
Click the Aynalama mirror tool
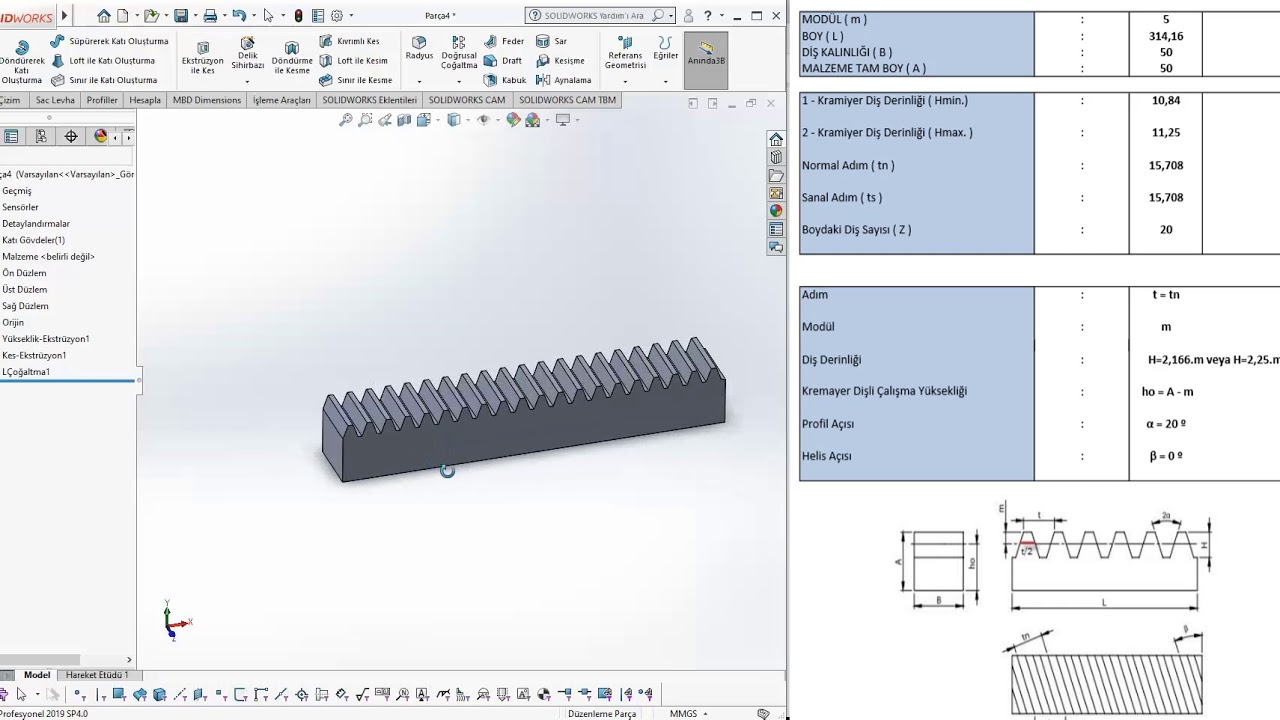tap(563, 80)
